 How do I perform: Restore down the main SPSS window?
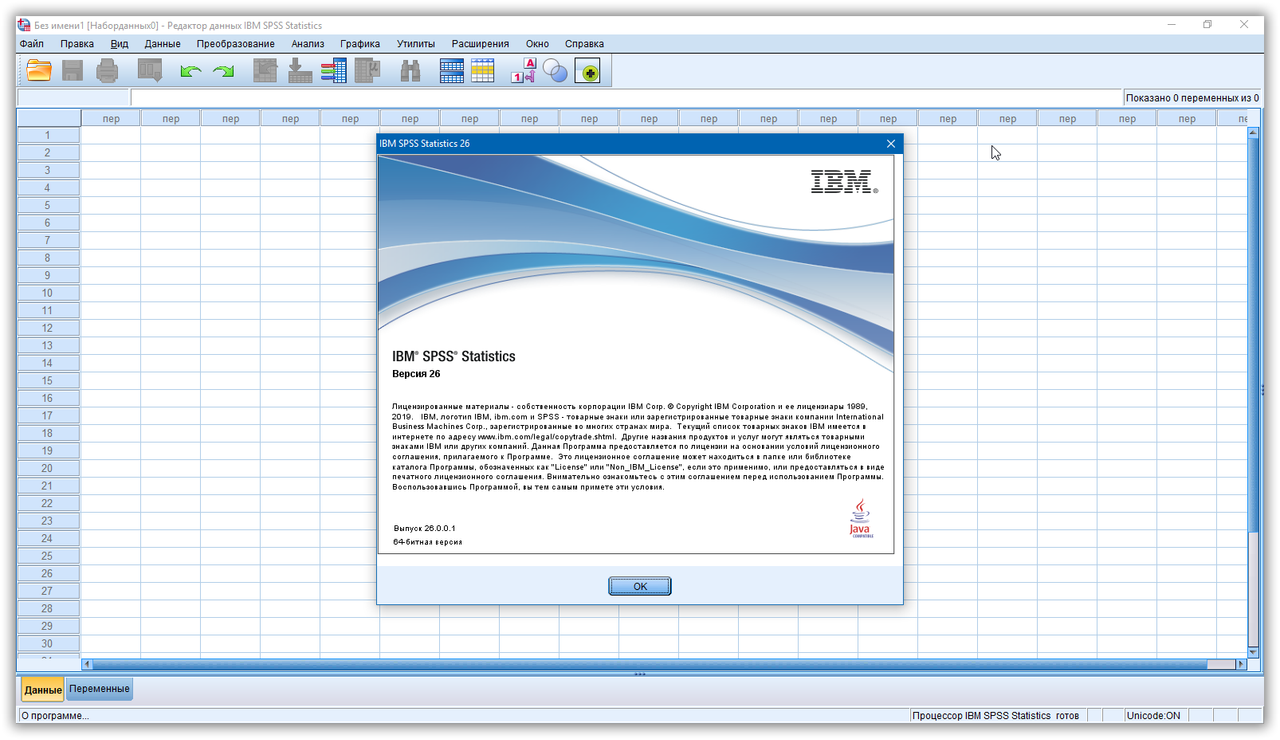tap(1207, 24)
